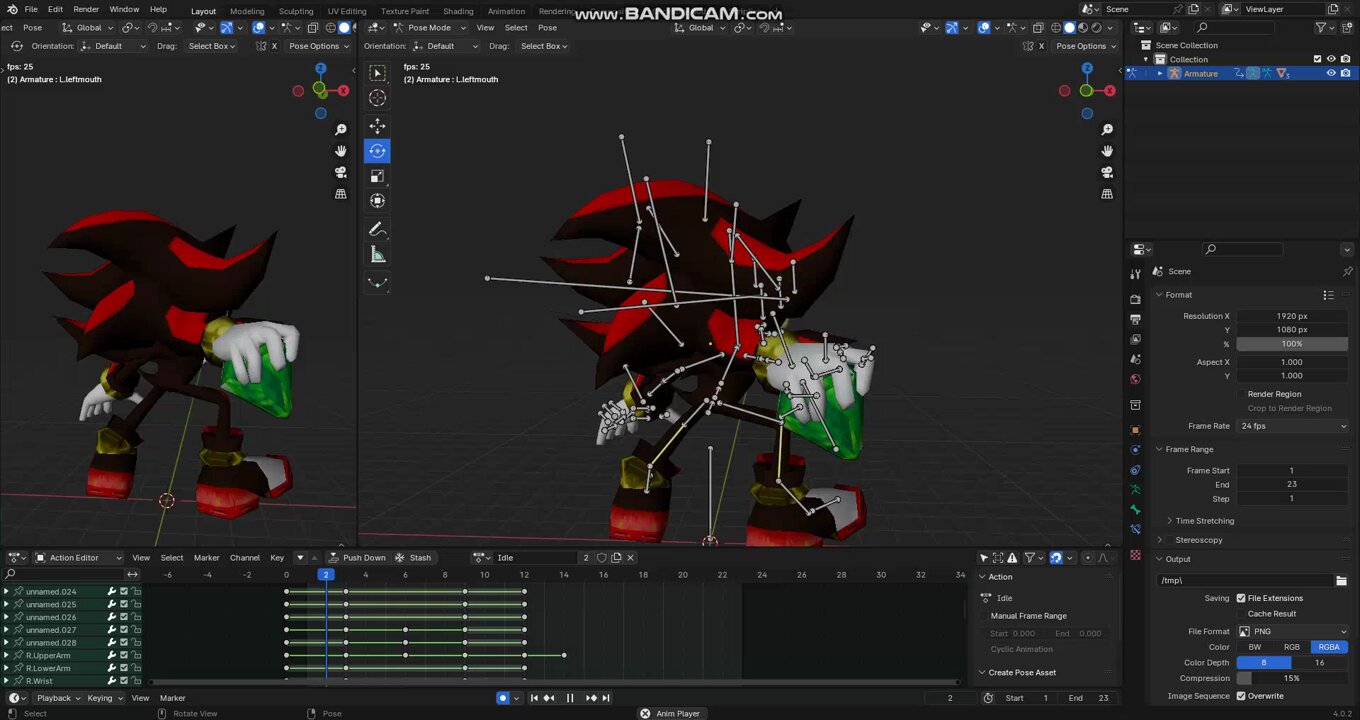Open the Frame Rate 24 fps dropdown
Viewport: 1360px width, 720px height.
[1292, 426]
